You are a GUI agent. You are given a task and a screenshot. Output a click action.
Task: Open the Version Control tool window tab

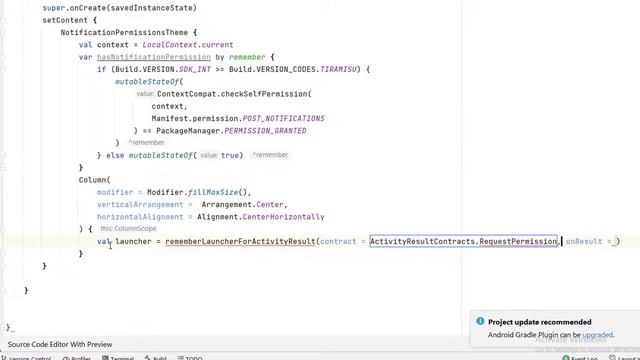[x=27, y=358]
